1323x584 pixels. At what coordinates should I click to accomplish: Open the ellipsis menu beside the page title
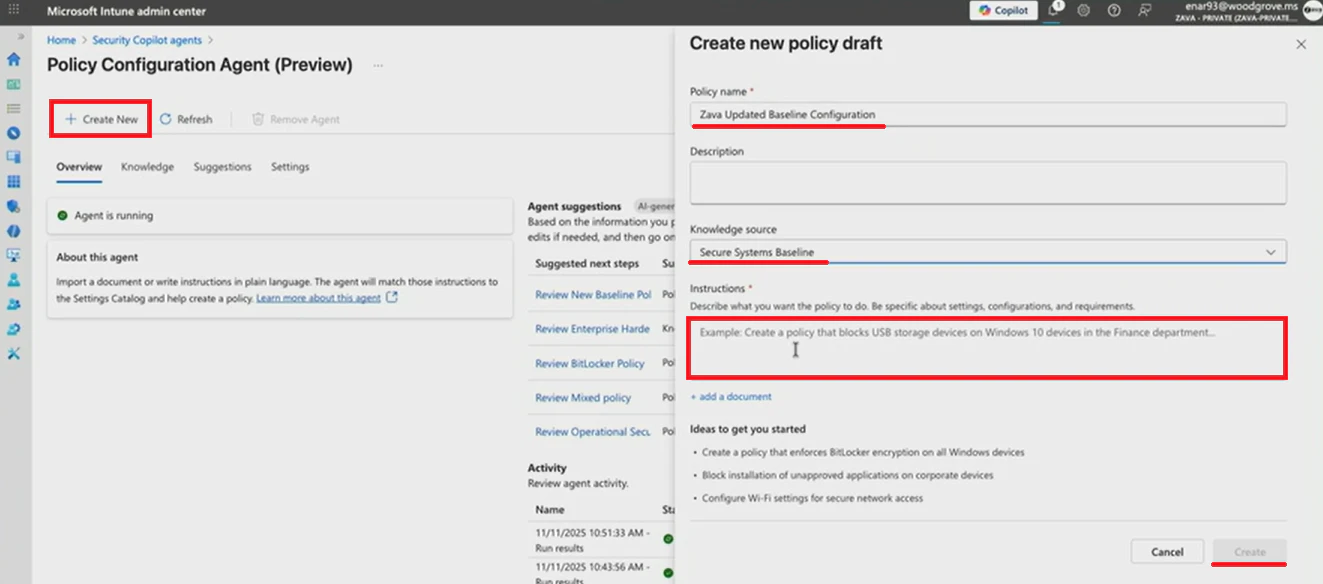pyautogui.click(x=378, y=65)
